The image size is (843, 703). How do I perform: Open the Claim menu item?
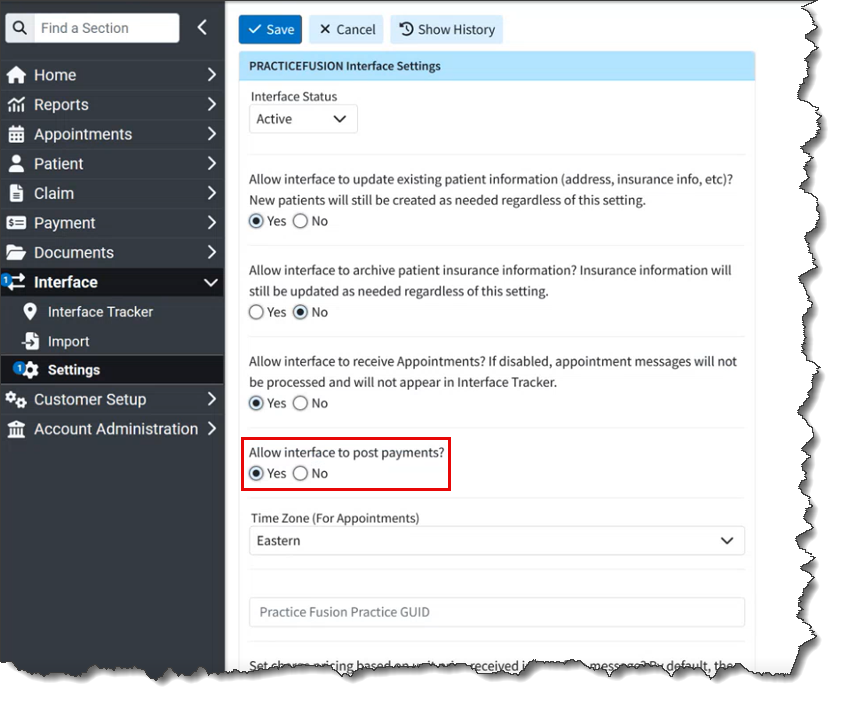[x=112, y=193]
